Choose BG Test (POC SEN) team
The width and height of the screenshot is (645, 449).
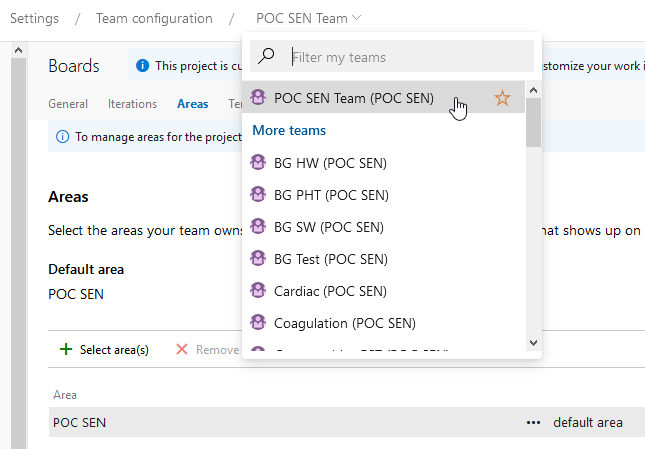[383, 259]
